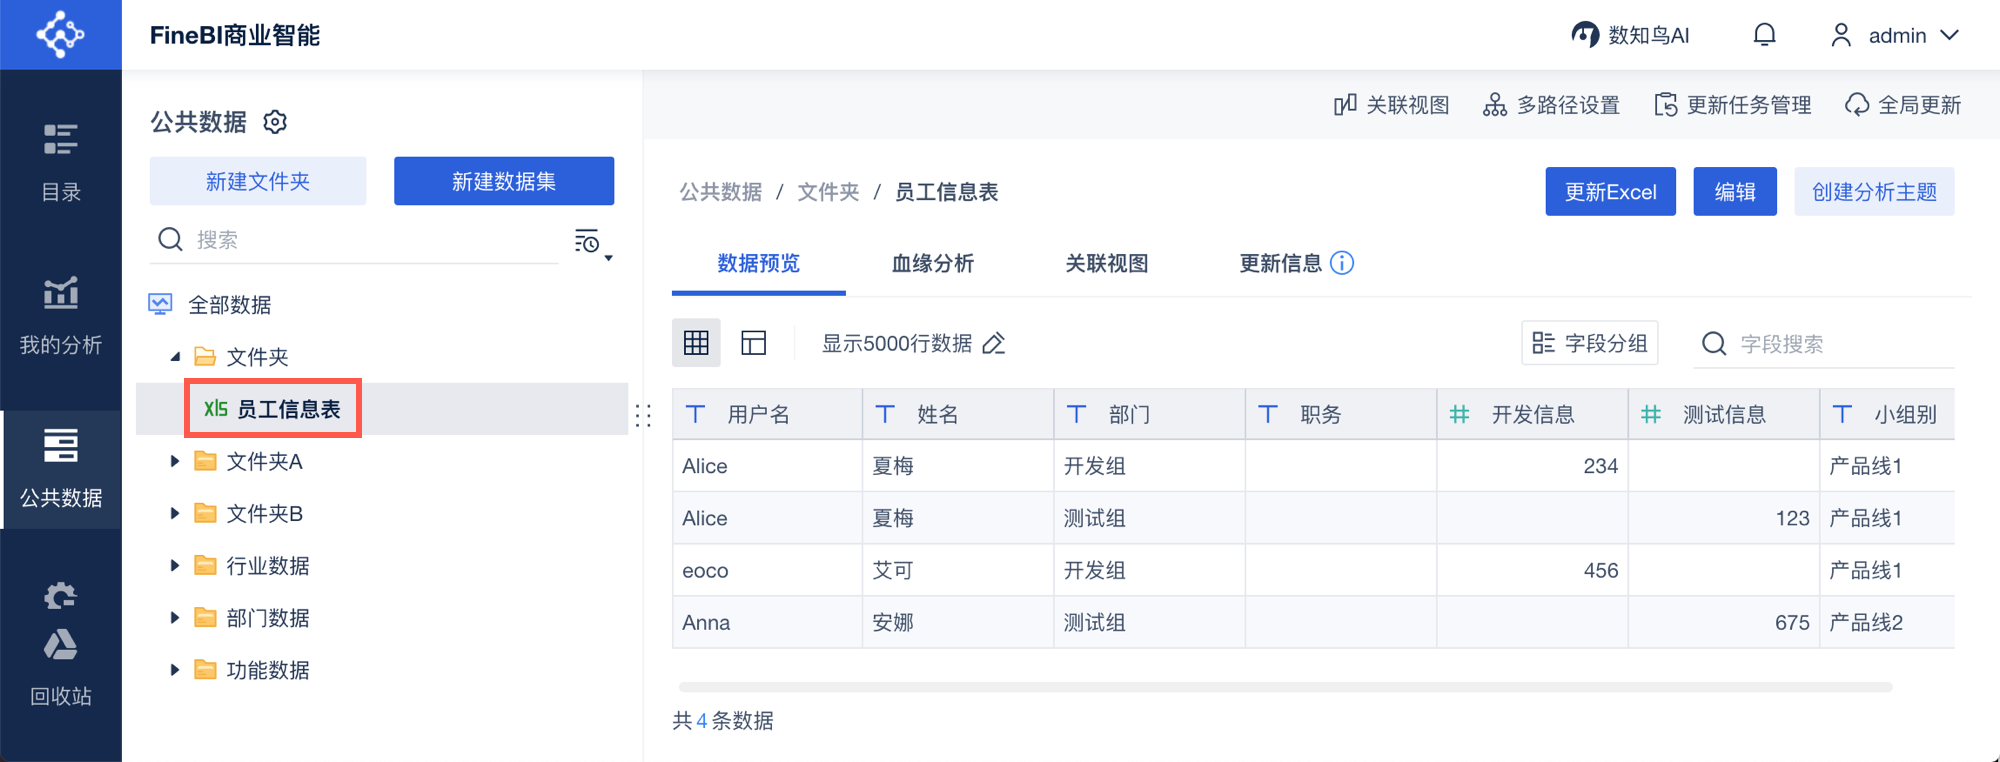Viewport: 2000px width, 762px height.
Task: Switch to the 血缘分析 tab
Action: pos(932,264)
